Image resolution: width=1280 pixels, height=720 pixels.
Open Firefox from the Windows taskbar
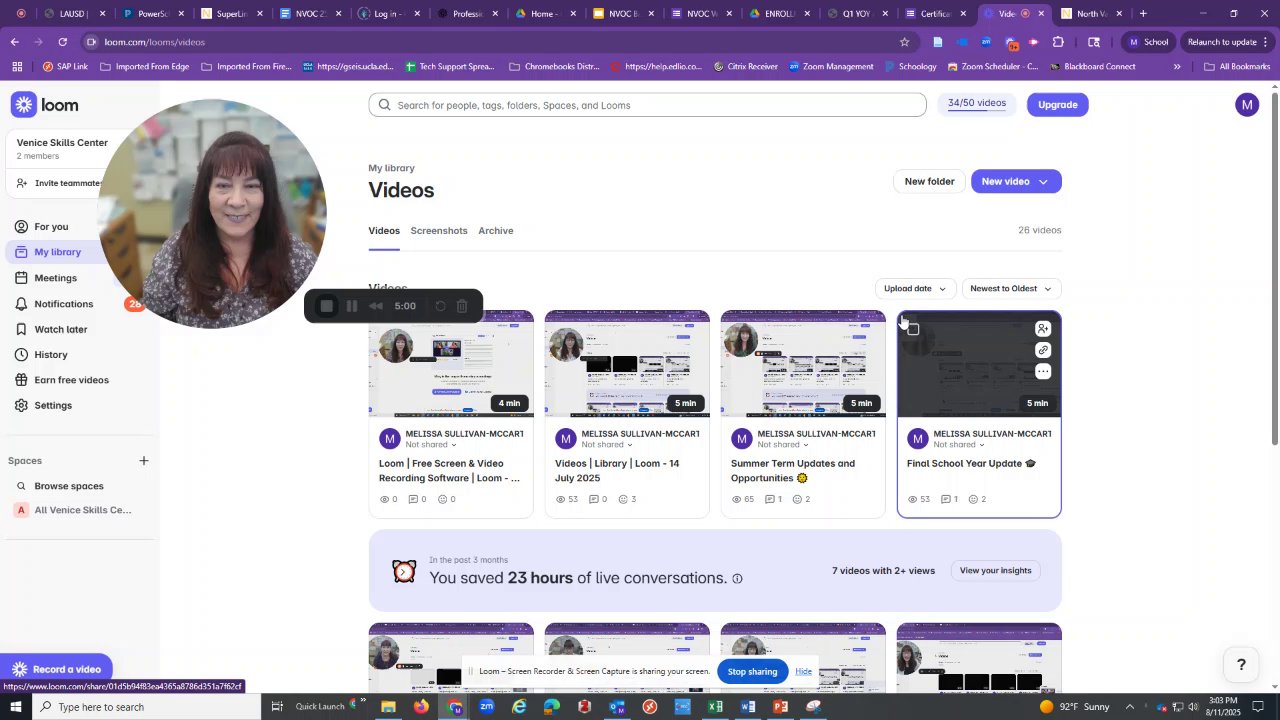tap(421, 707)
